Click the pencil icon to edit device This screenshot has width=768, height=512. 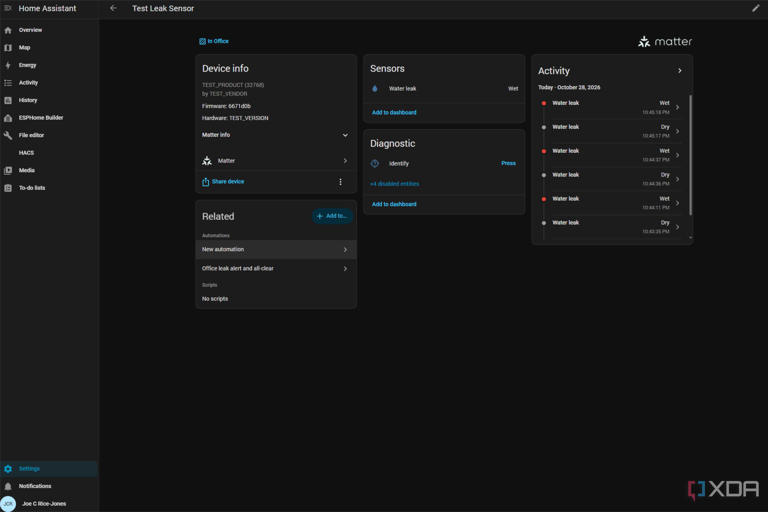(755, 8)
